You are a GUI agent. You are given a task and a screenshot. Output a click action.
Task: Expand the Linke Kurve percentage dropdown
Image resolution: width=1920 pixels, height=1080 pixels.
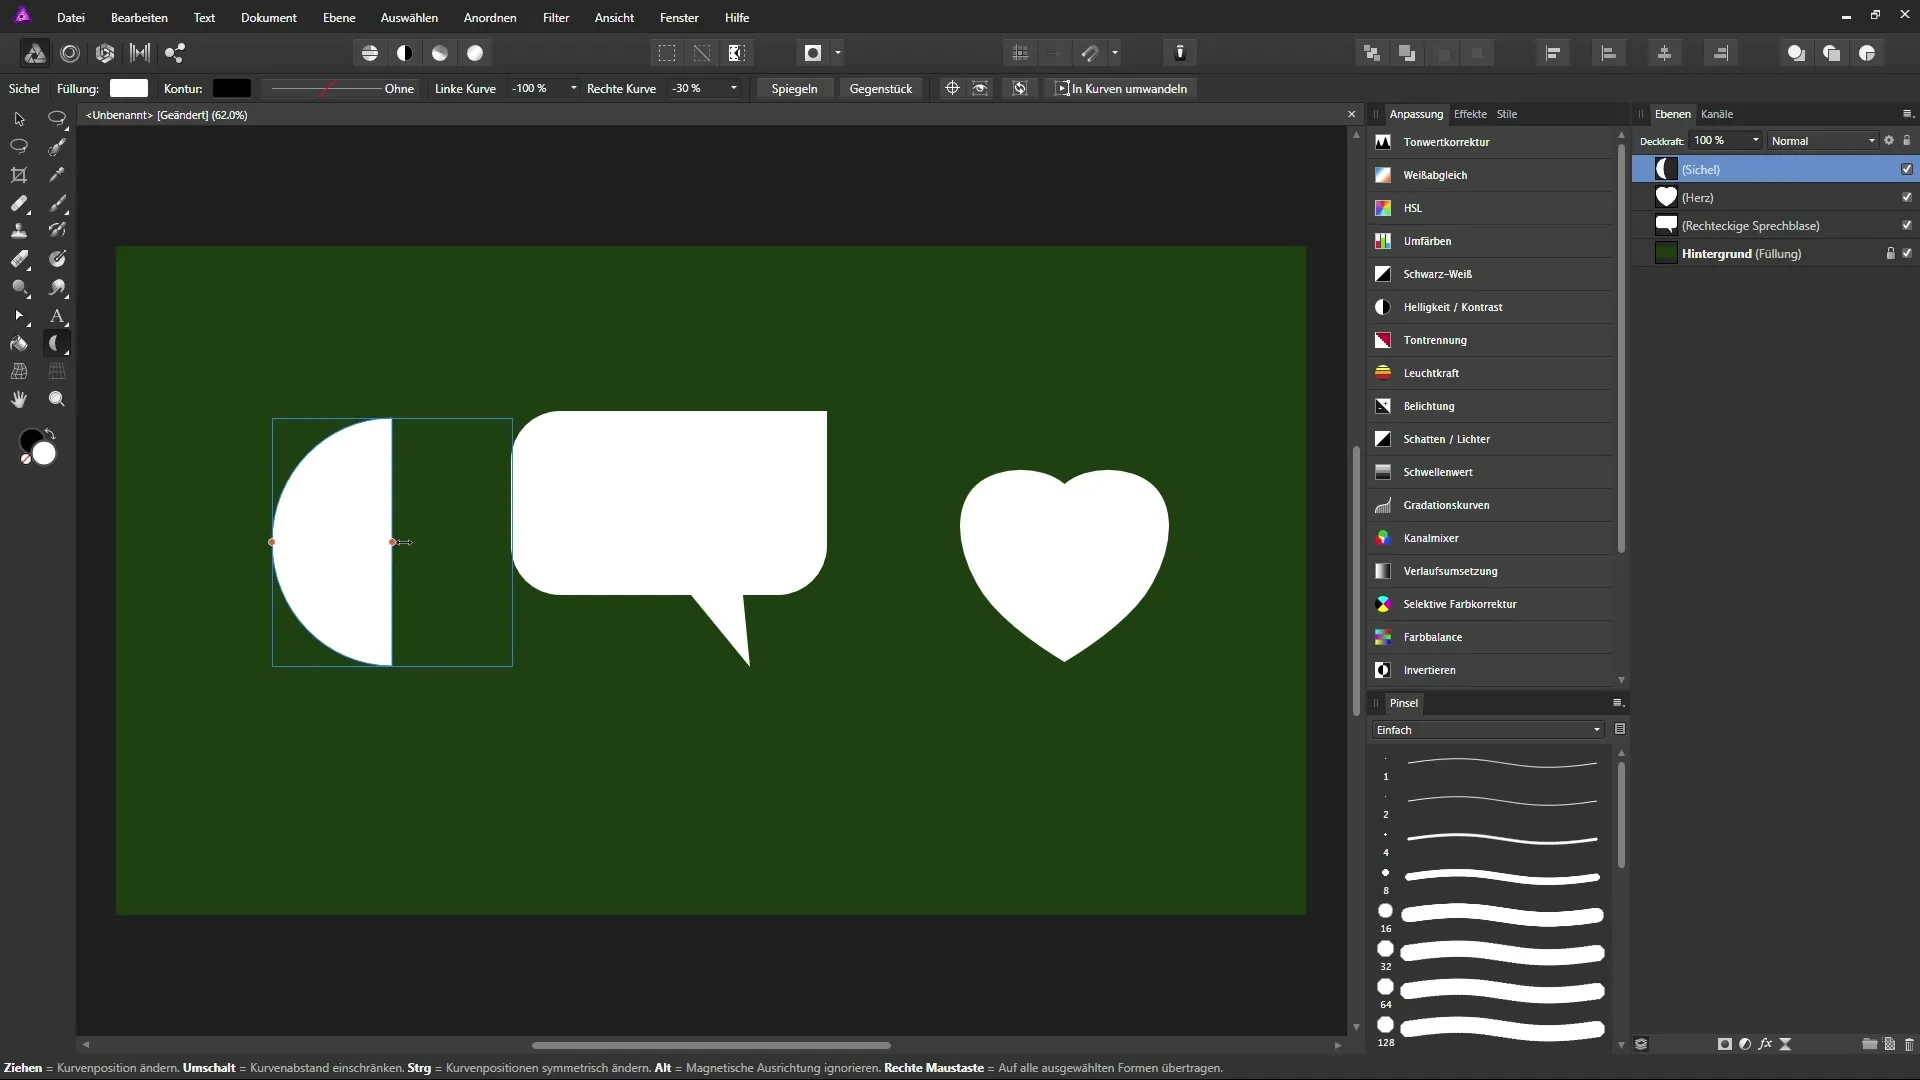pyautogui.click(x=573, y=89)
